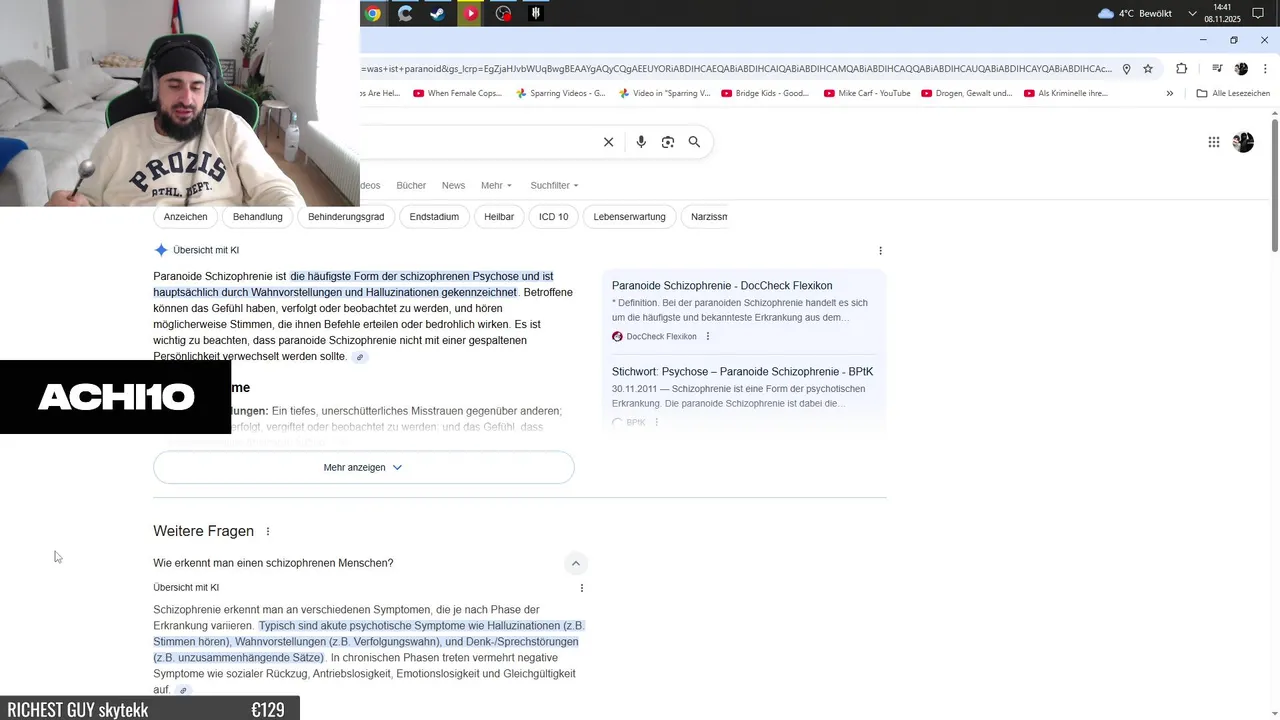Viewport: 1280px width, 720px height.
Task: Open 'Paranoide Schizophrenie - DocCheck Flexikon' result
Action: pos(722,285)
